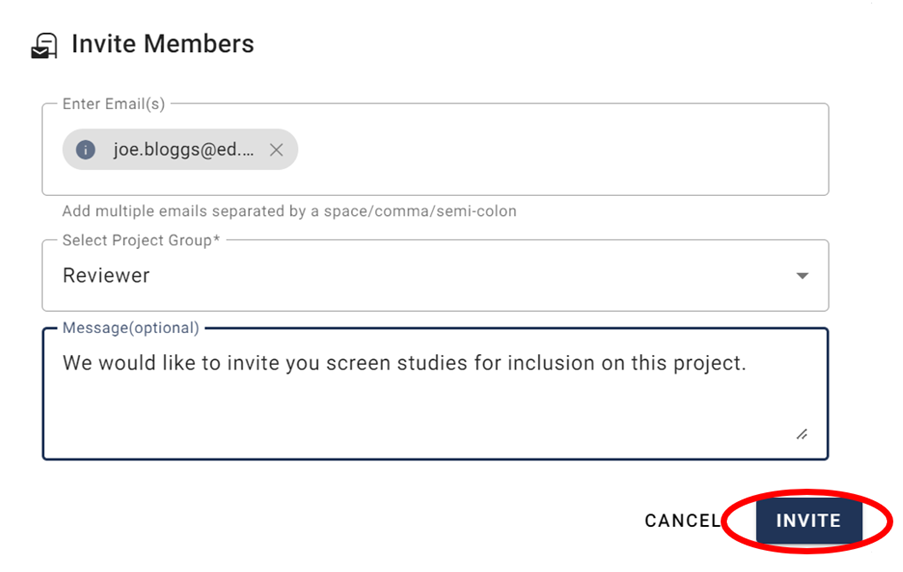The width and height of the screenshot is (903, 572).
Task: Click the Enter Email(s) field label
Action: [x=113, y=104]
